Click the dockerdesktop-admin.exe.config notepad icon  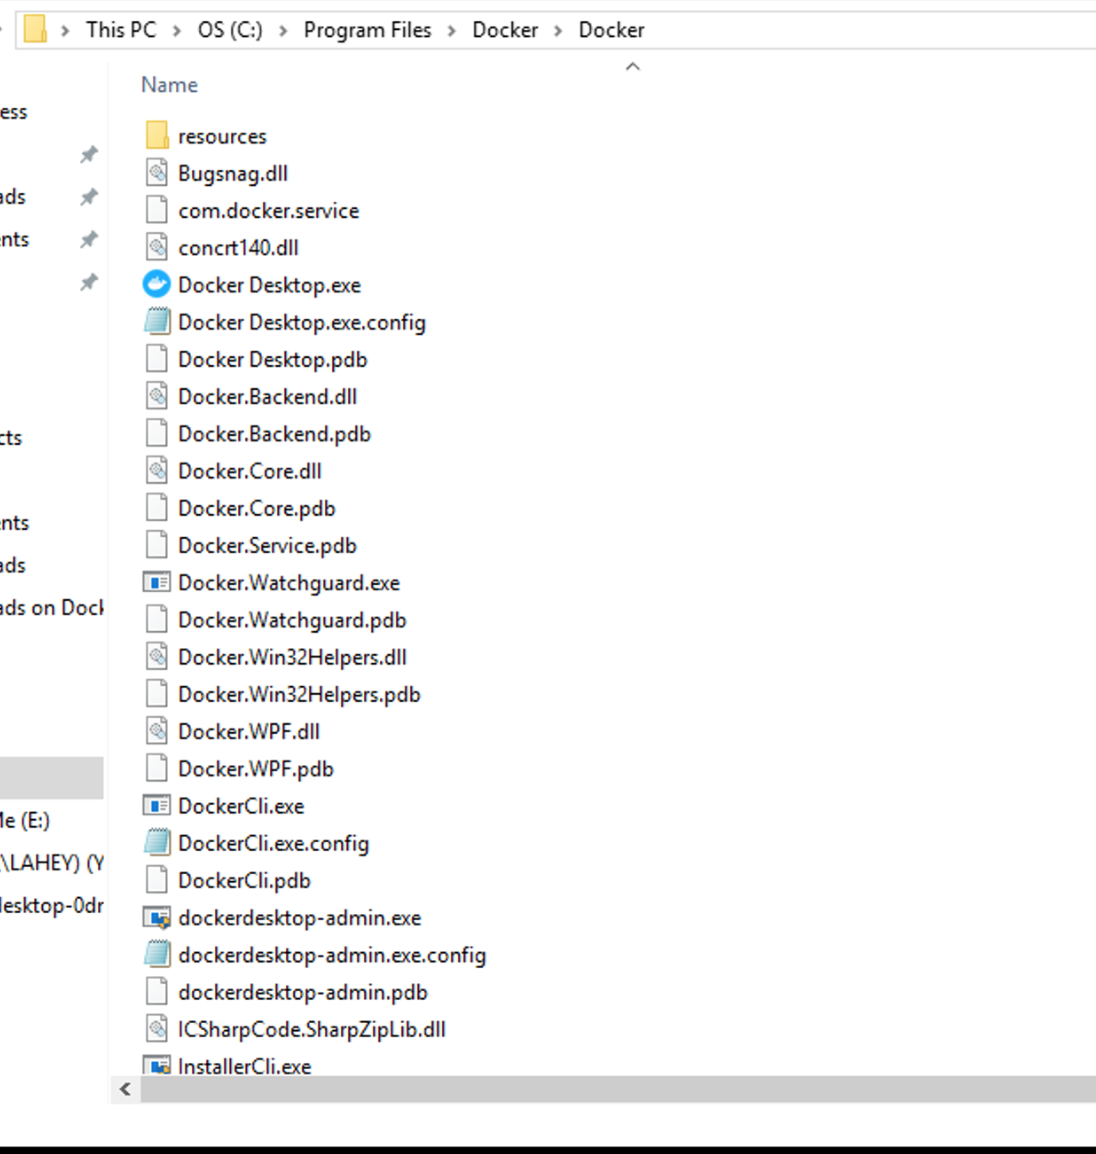157,955
